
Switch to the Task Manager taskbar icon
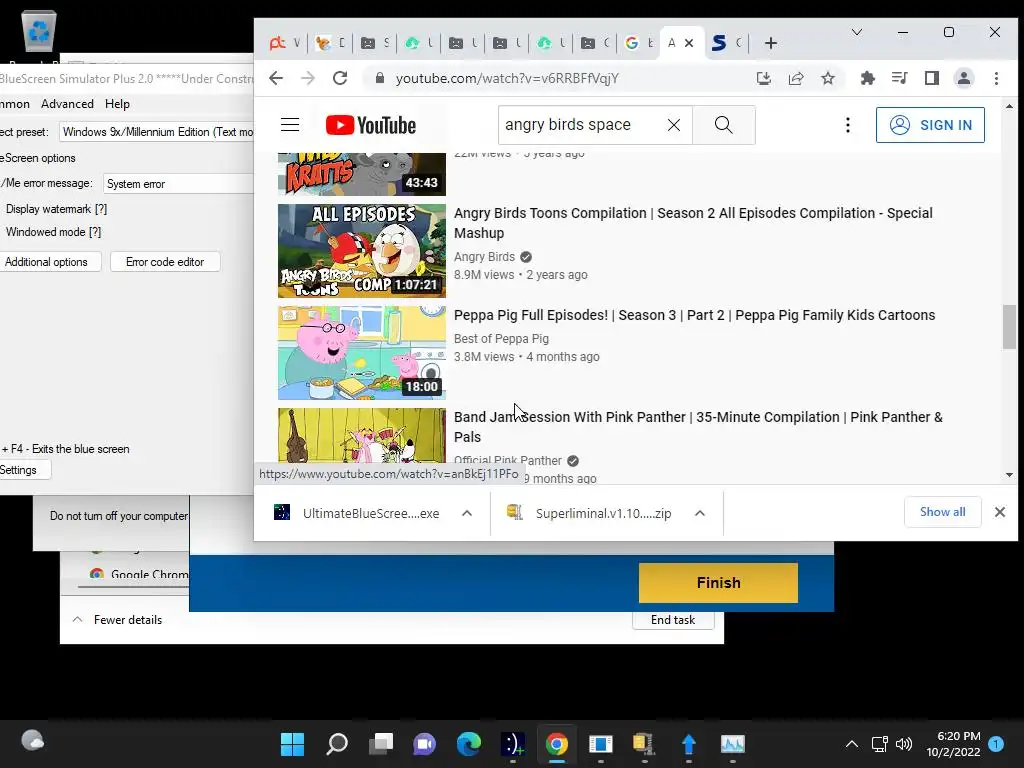pos(733,744)
